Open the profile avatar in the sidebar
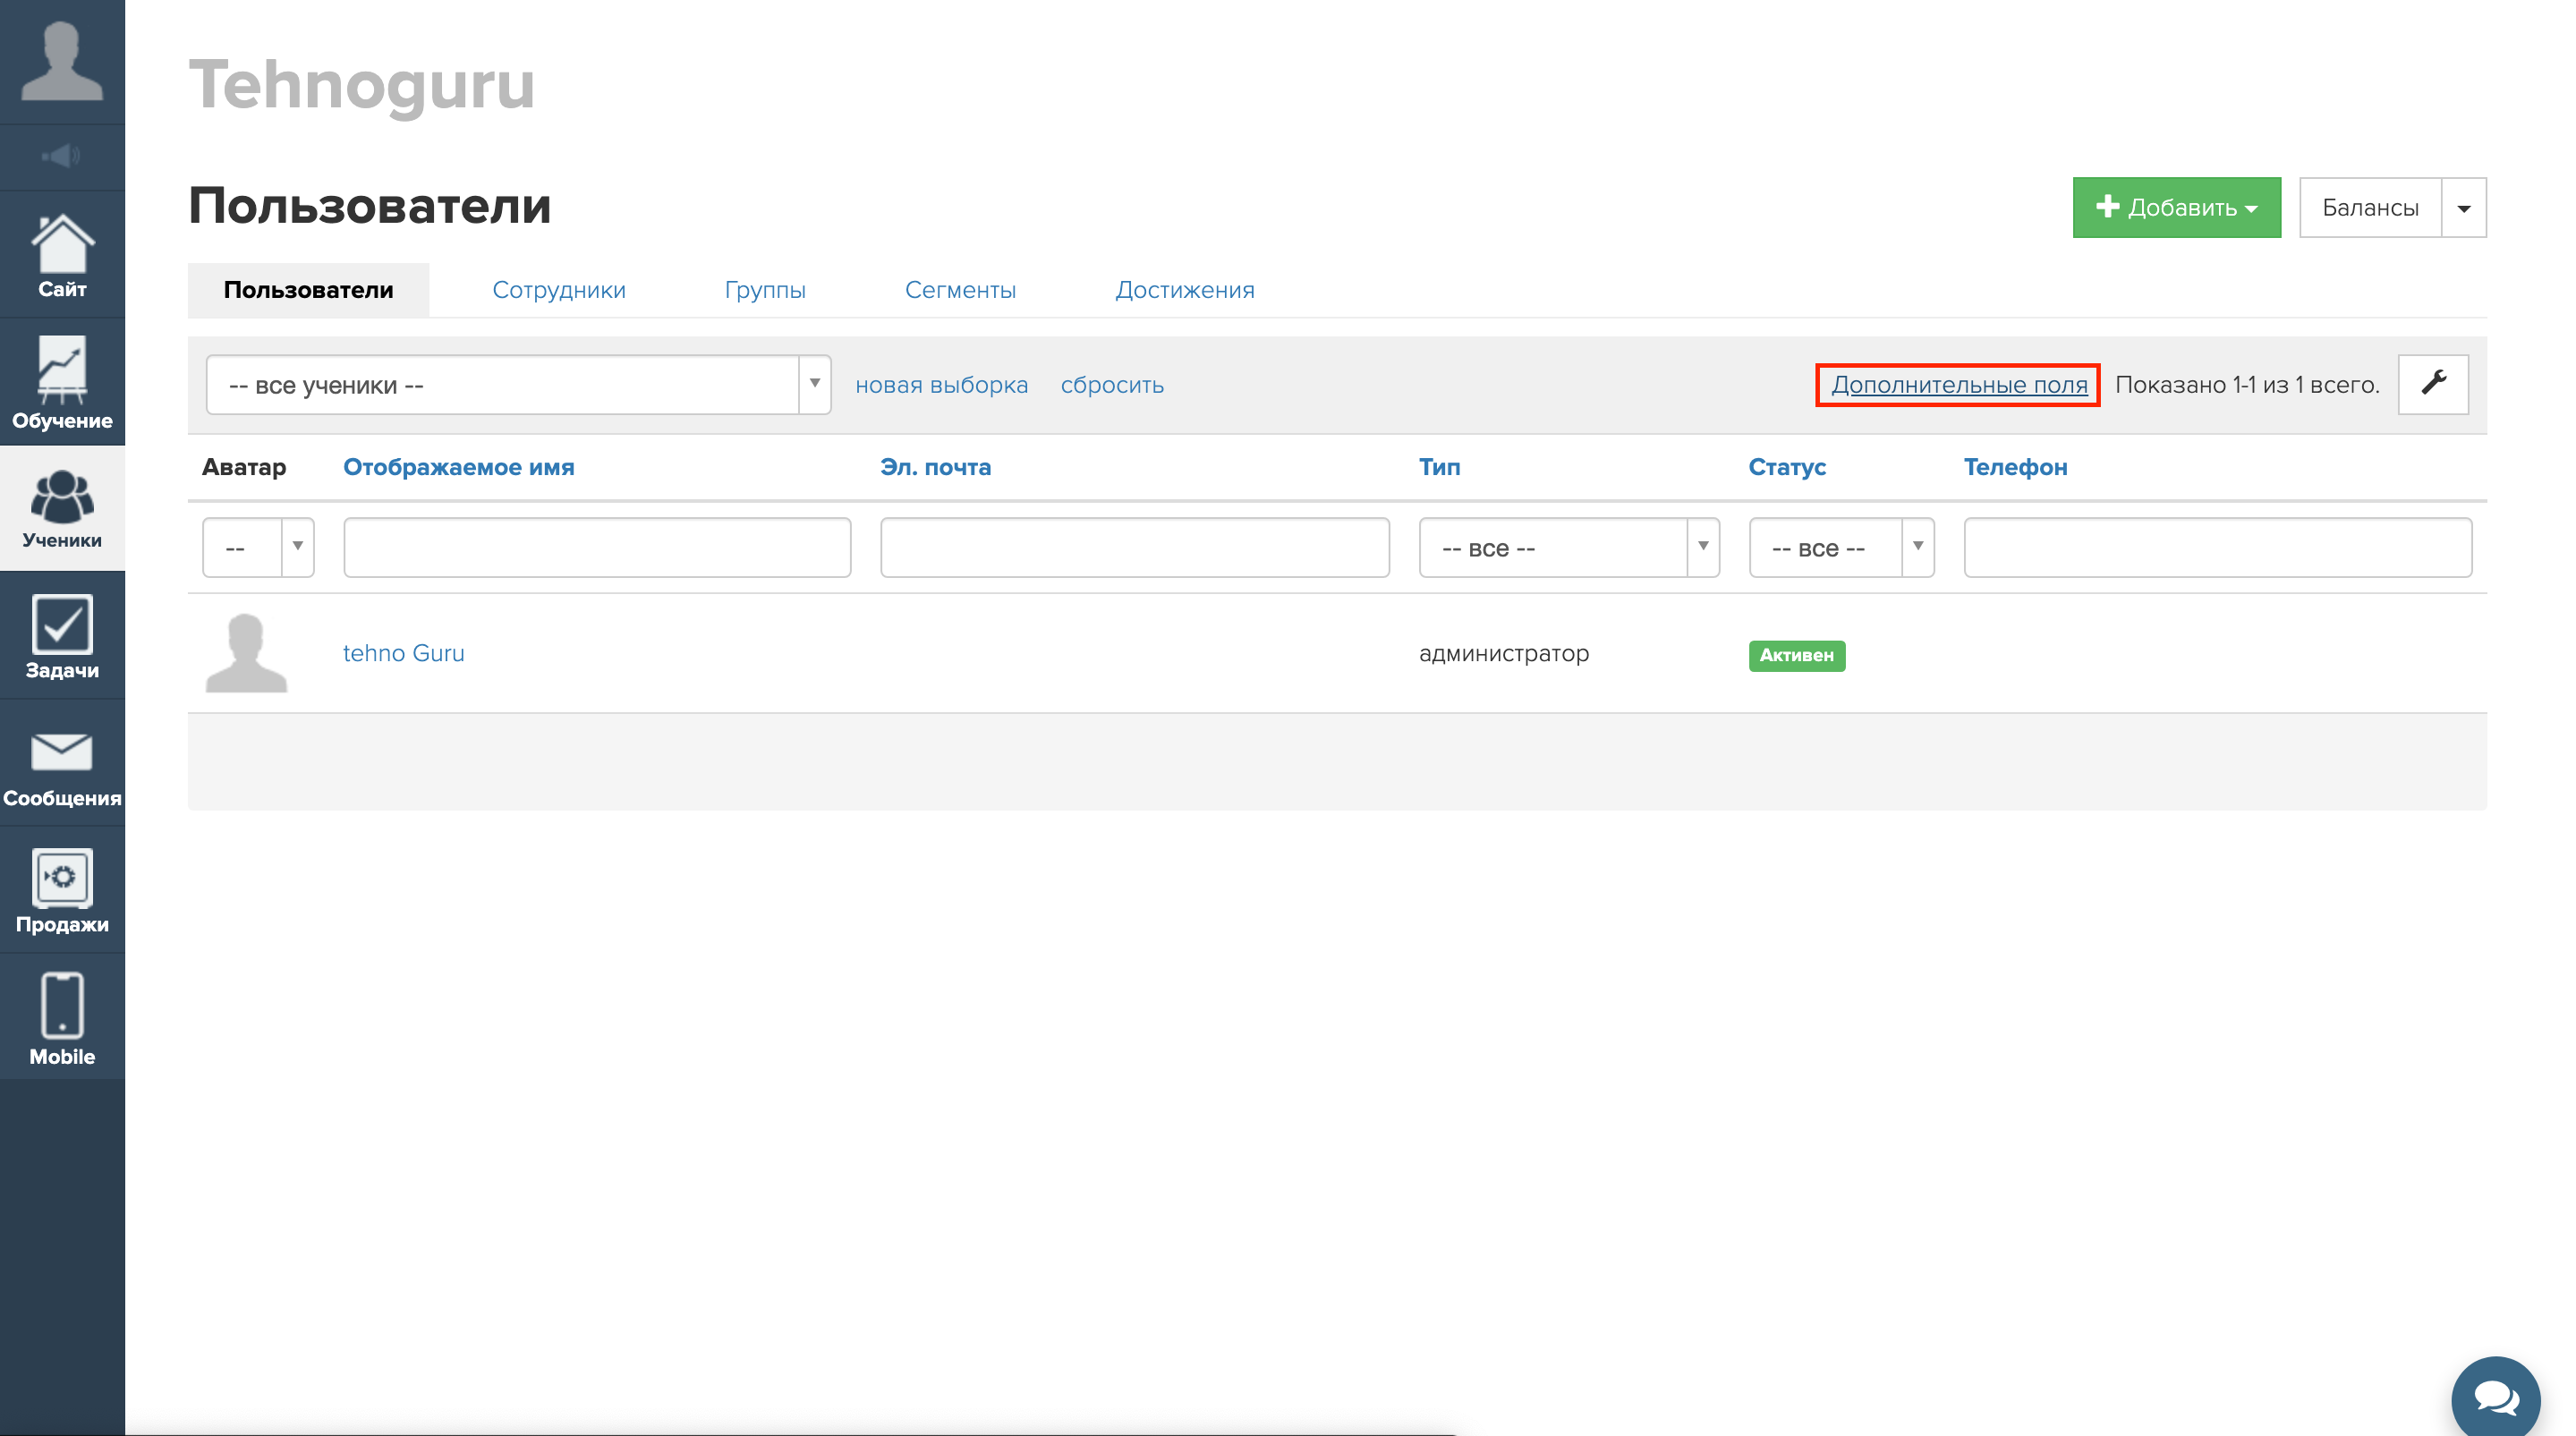Viewport: 2576px width, 1436px height. pyautogui.click(x=62, y=61)
